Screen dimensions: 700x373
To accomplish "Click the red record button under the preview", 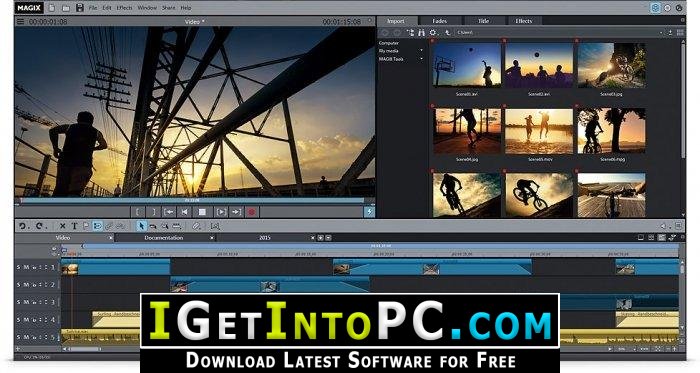I will pos(251,212).
